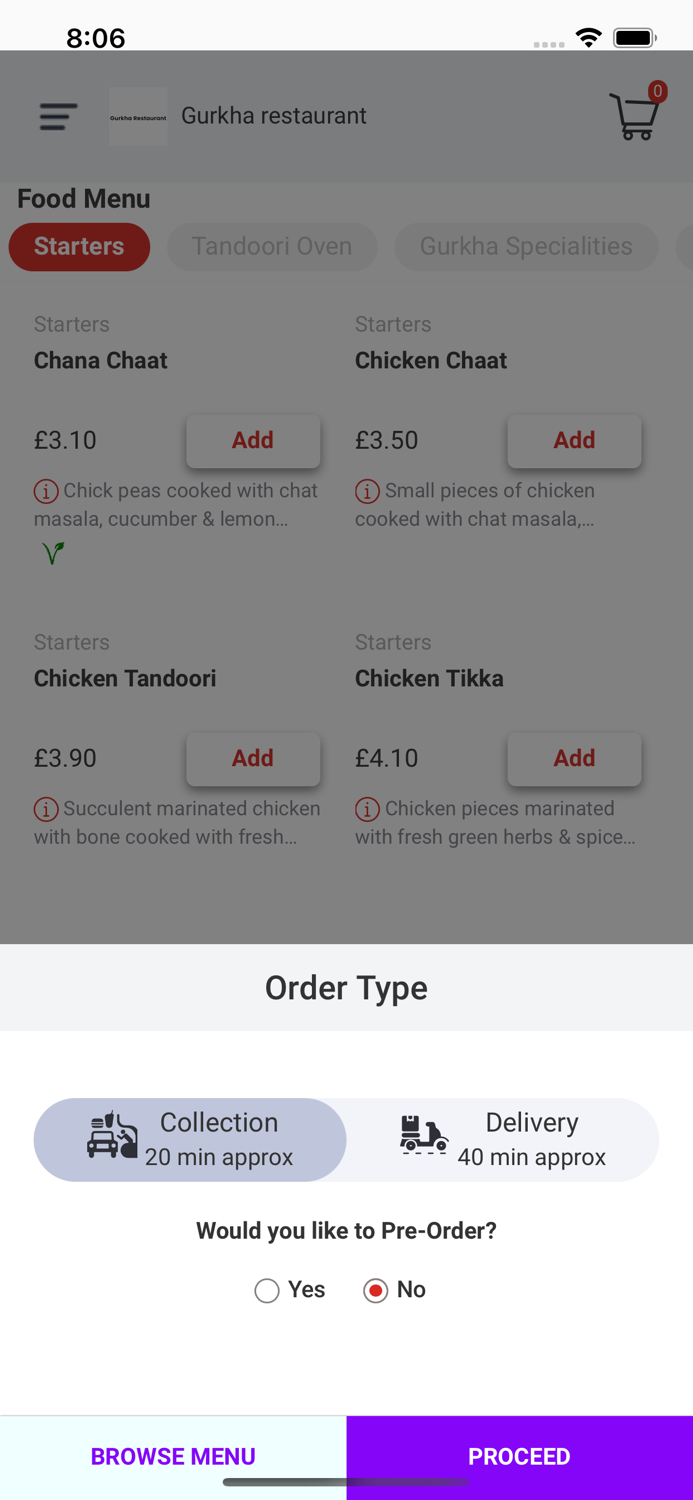Click the info icon beside Chicken Tikka description
693x1500 pixels.
click(367, 809)
